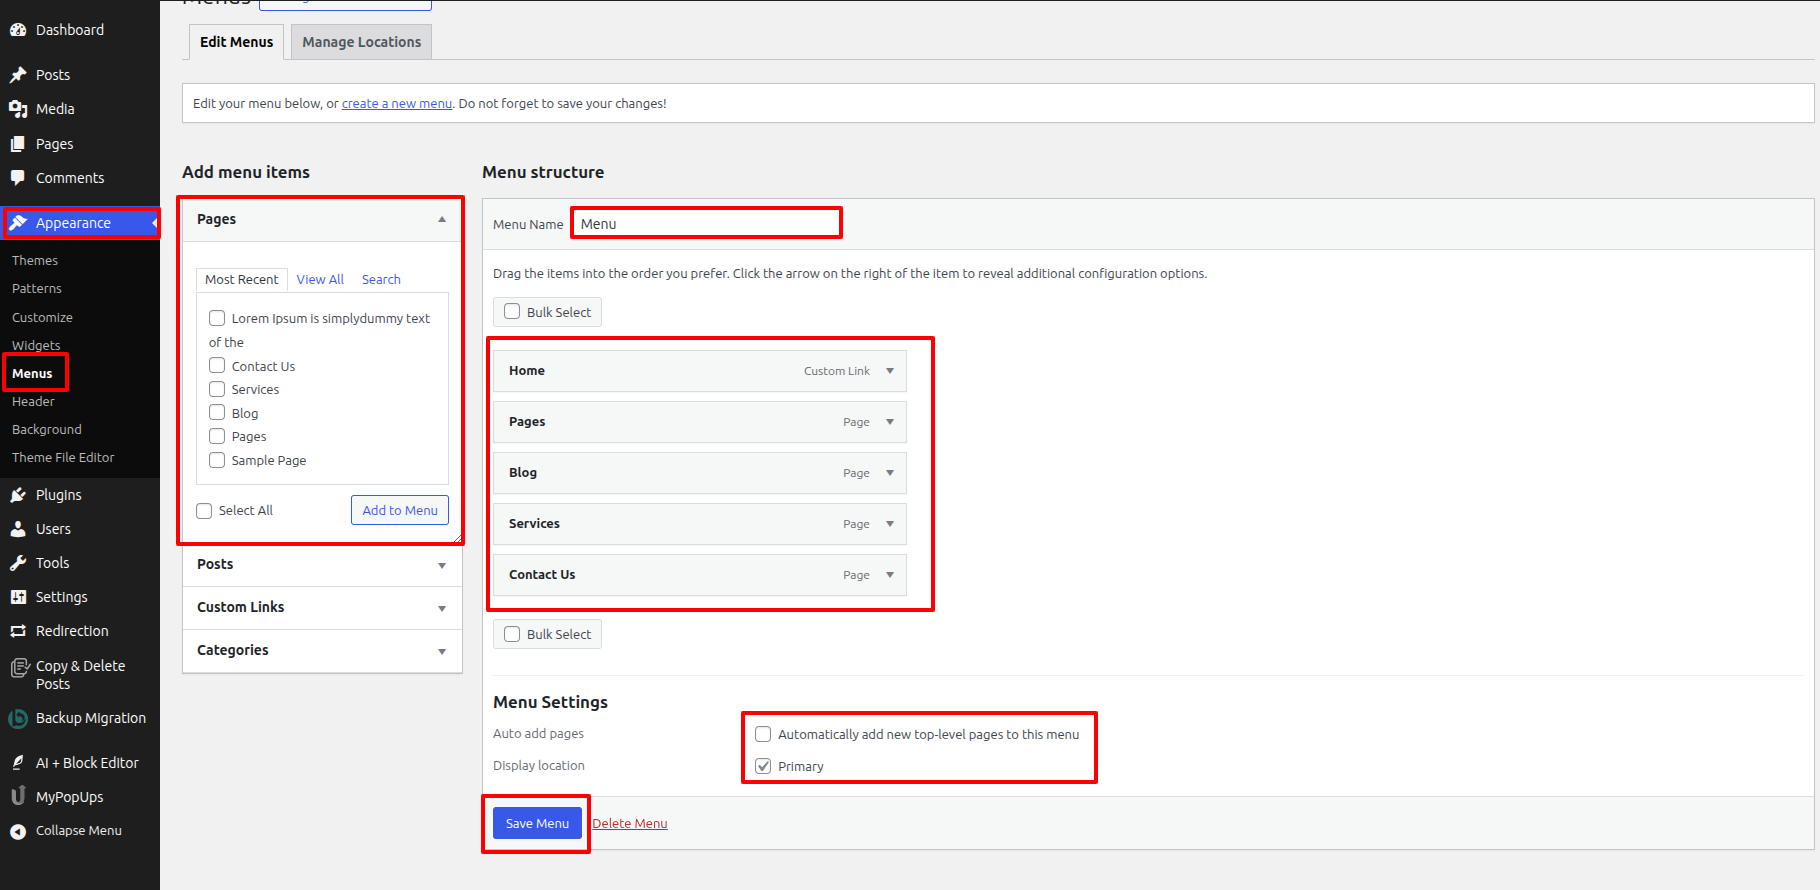Click the Plugins plug icon
Screen dimensions: 1820x890
[x=18, y=495]
